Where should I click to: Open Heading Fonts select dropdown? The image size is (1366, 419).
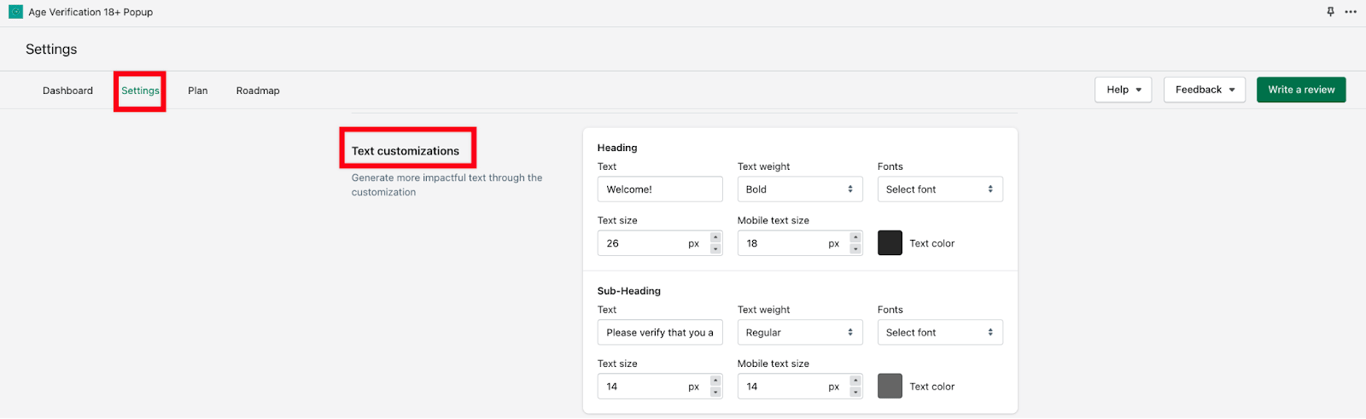939,189
